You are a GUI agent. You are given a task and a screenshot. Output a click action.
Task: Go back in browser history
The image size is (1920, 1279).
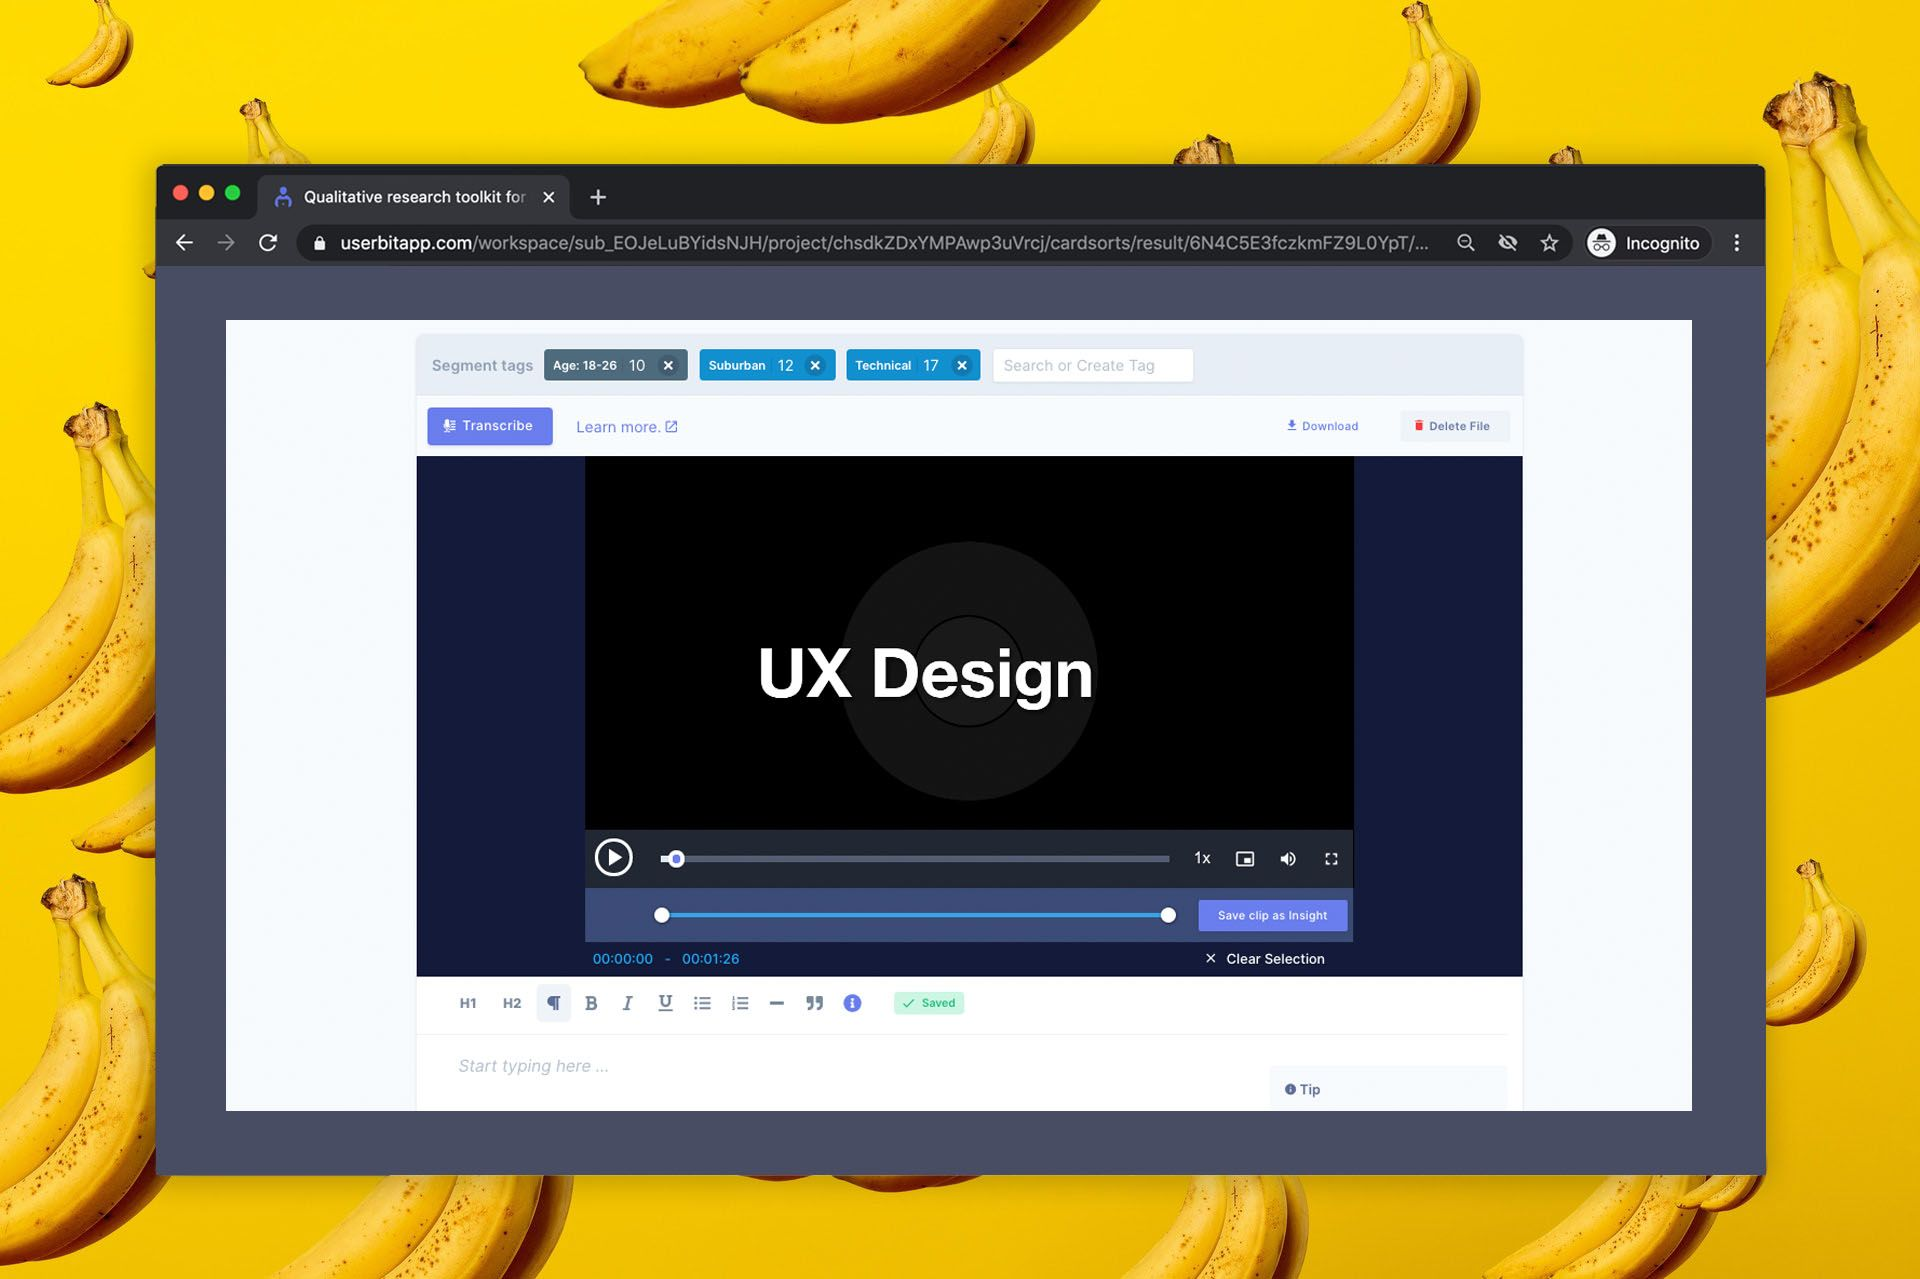(184, 243)
